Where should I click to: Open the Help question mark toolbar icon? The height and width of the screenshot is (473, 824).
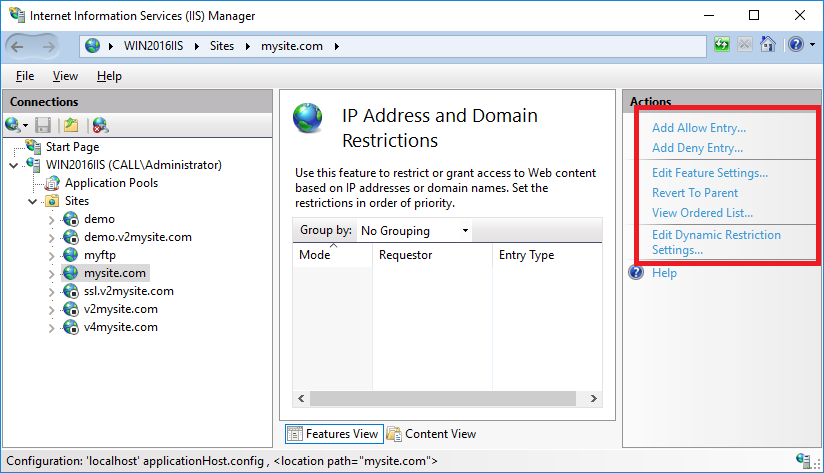pyautogui.click(x=796, y=45)
